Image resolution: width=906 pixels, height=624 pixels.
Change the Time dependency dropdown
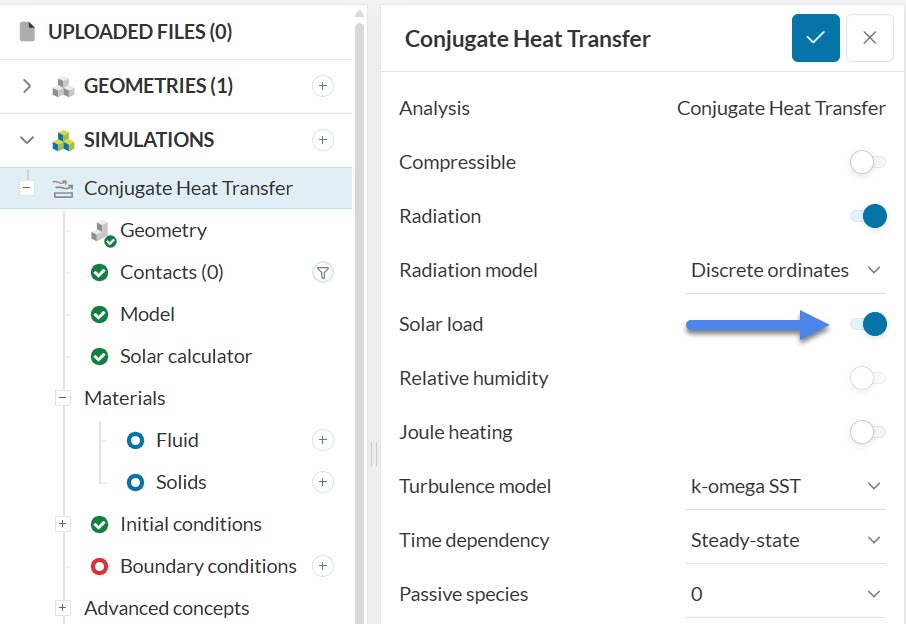point(786,540)
